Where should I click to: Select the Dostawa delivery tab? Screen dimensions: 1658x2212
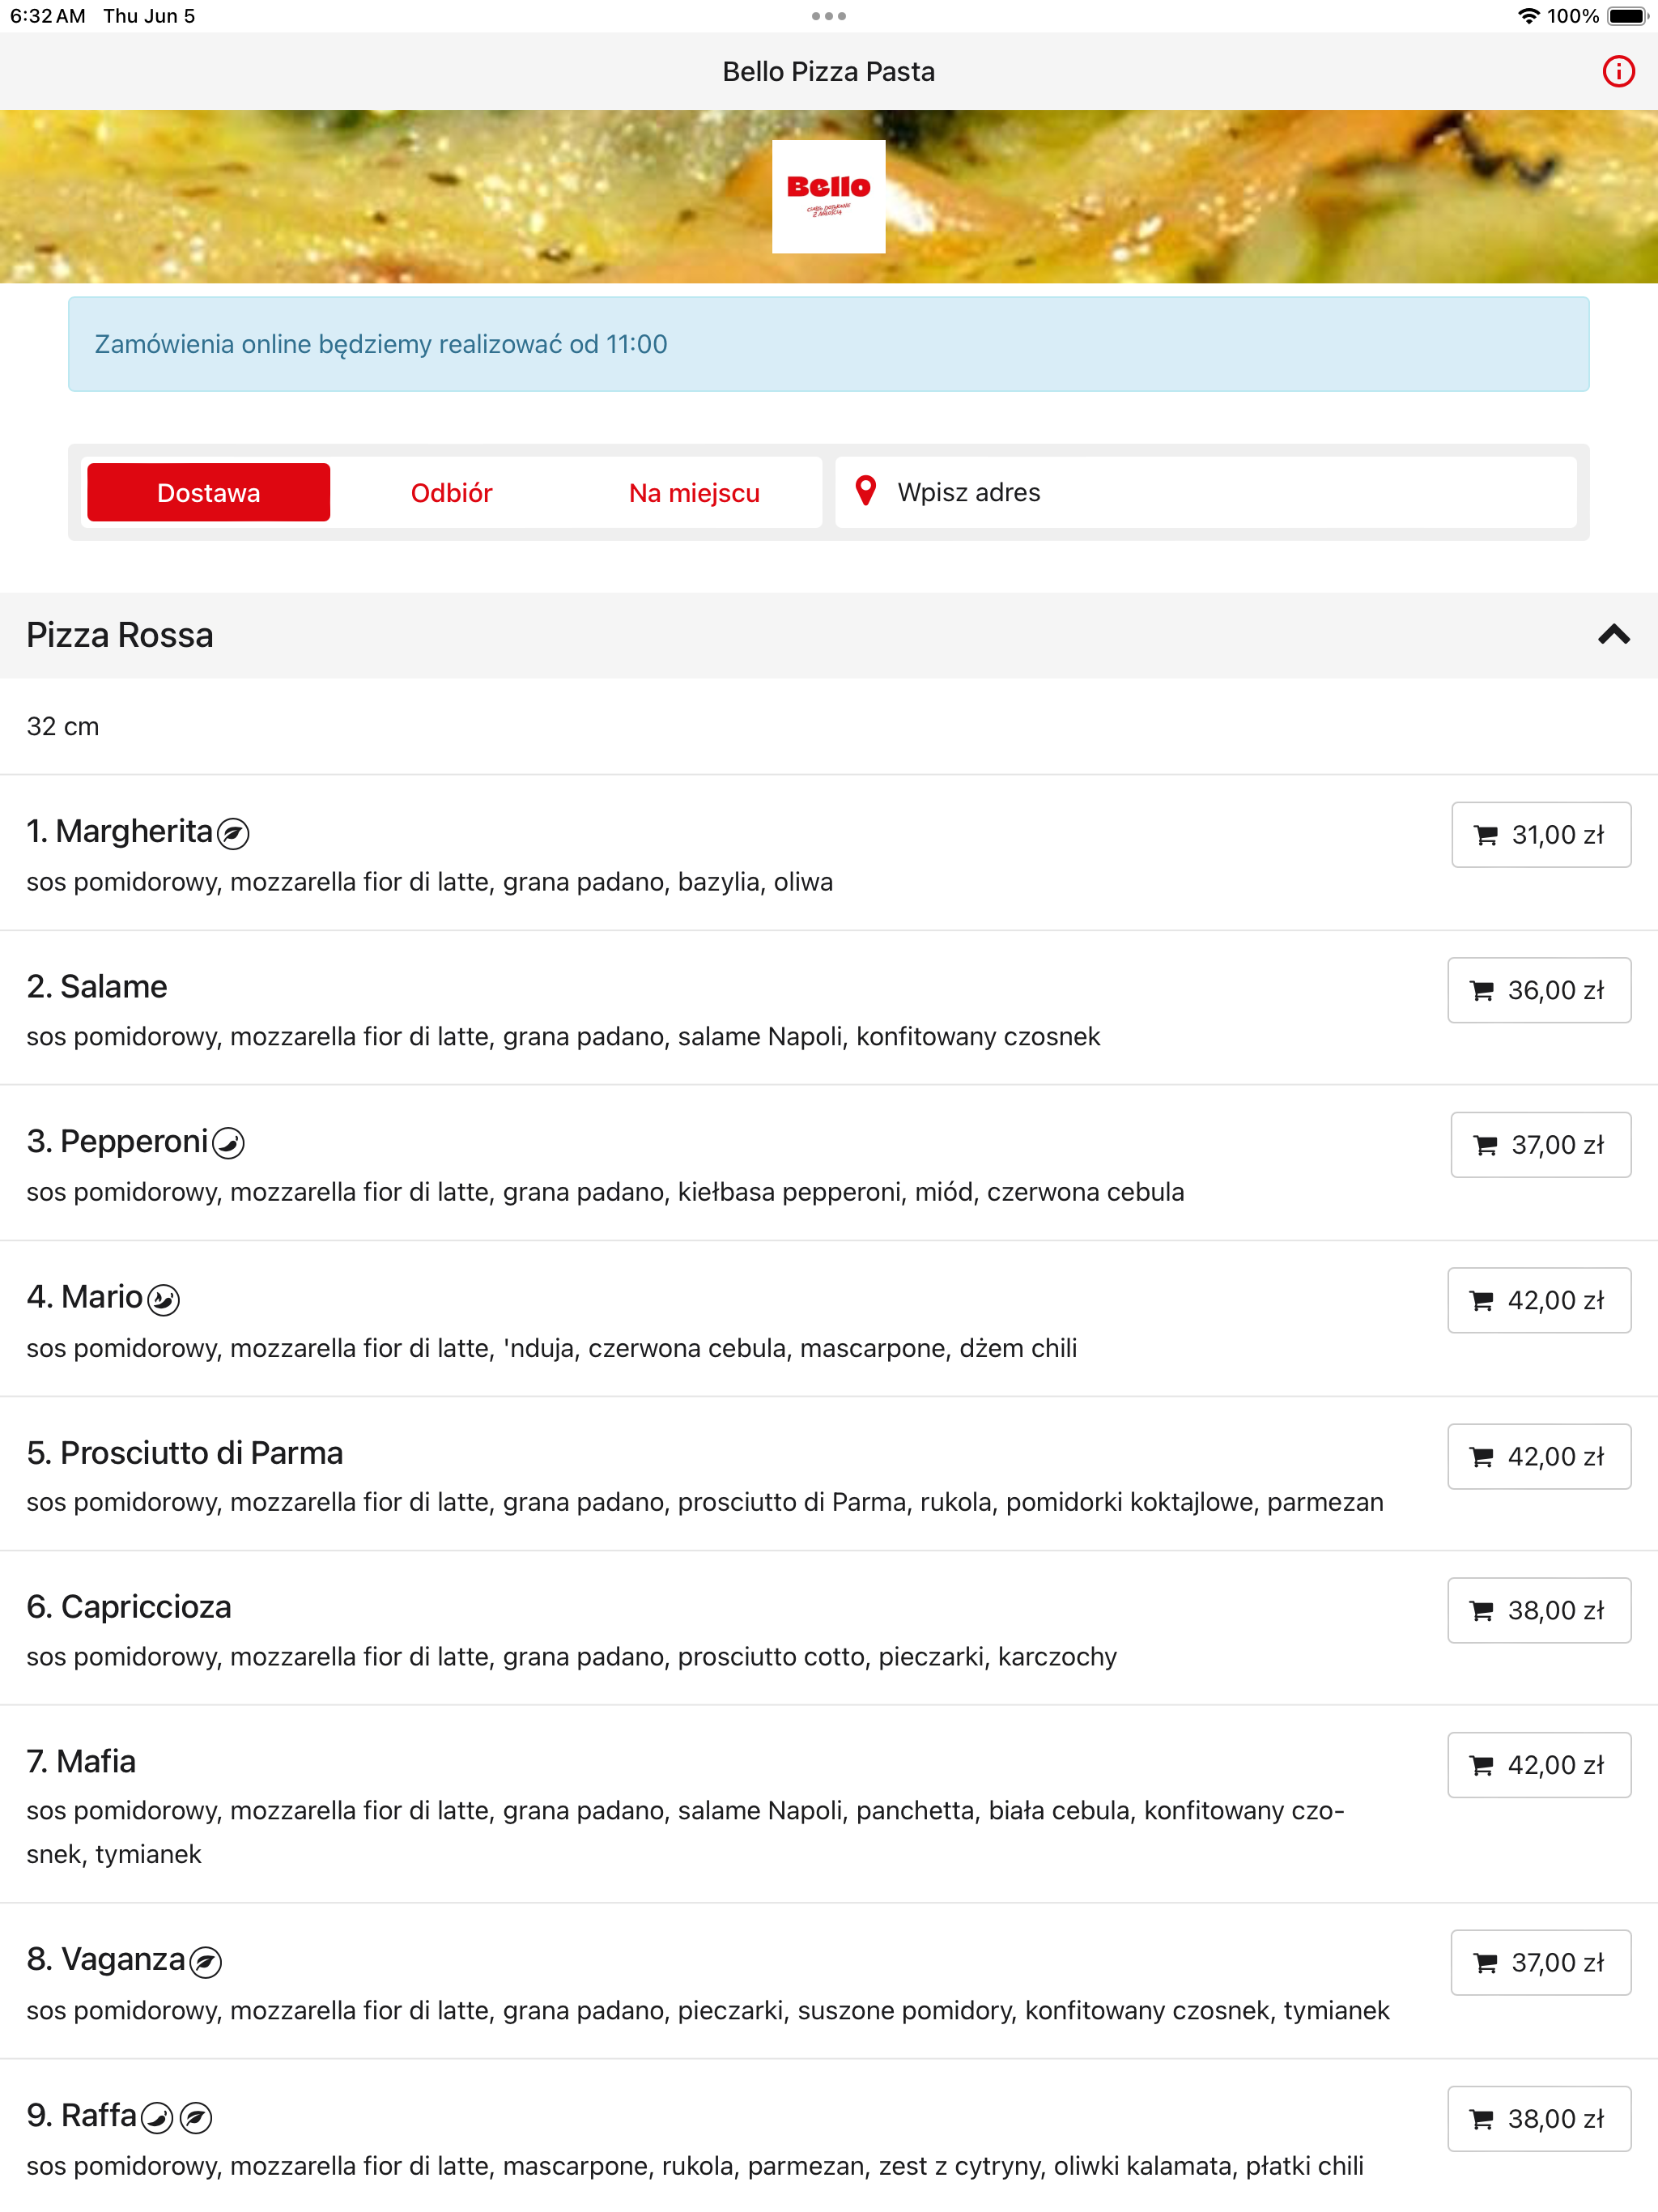[208, 492]
